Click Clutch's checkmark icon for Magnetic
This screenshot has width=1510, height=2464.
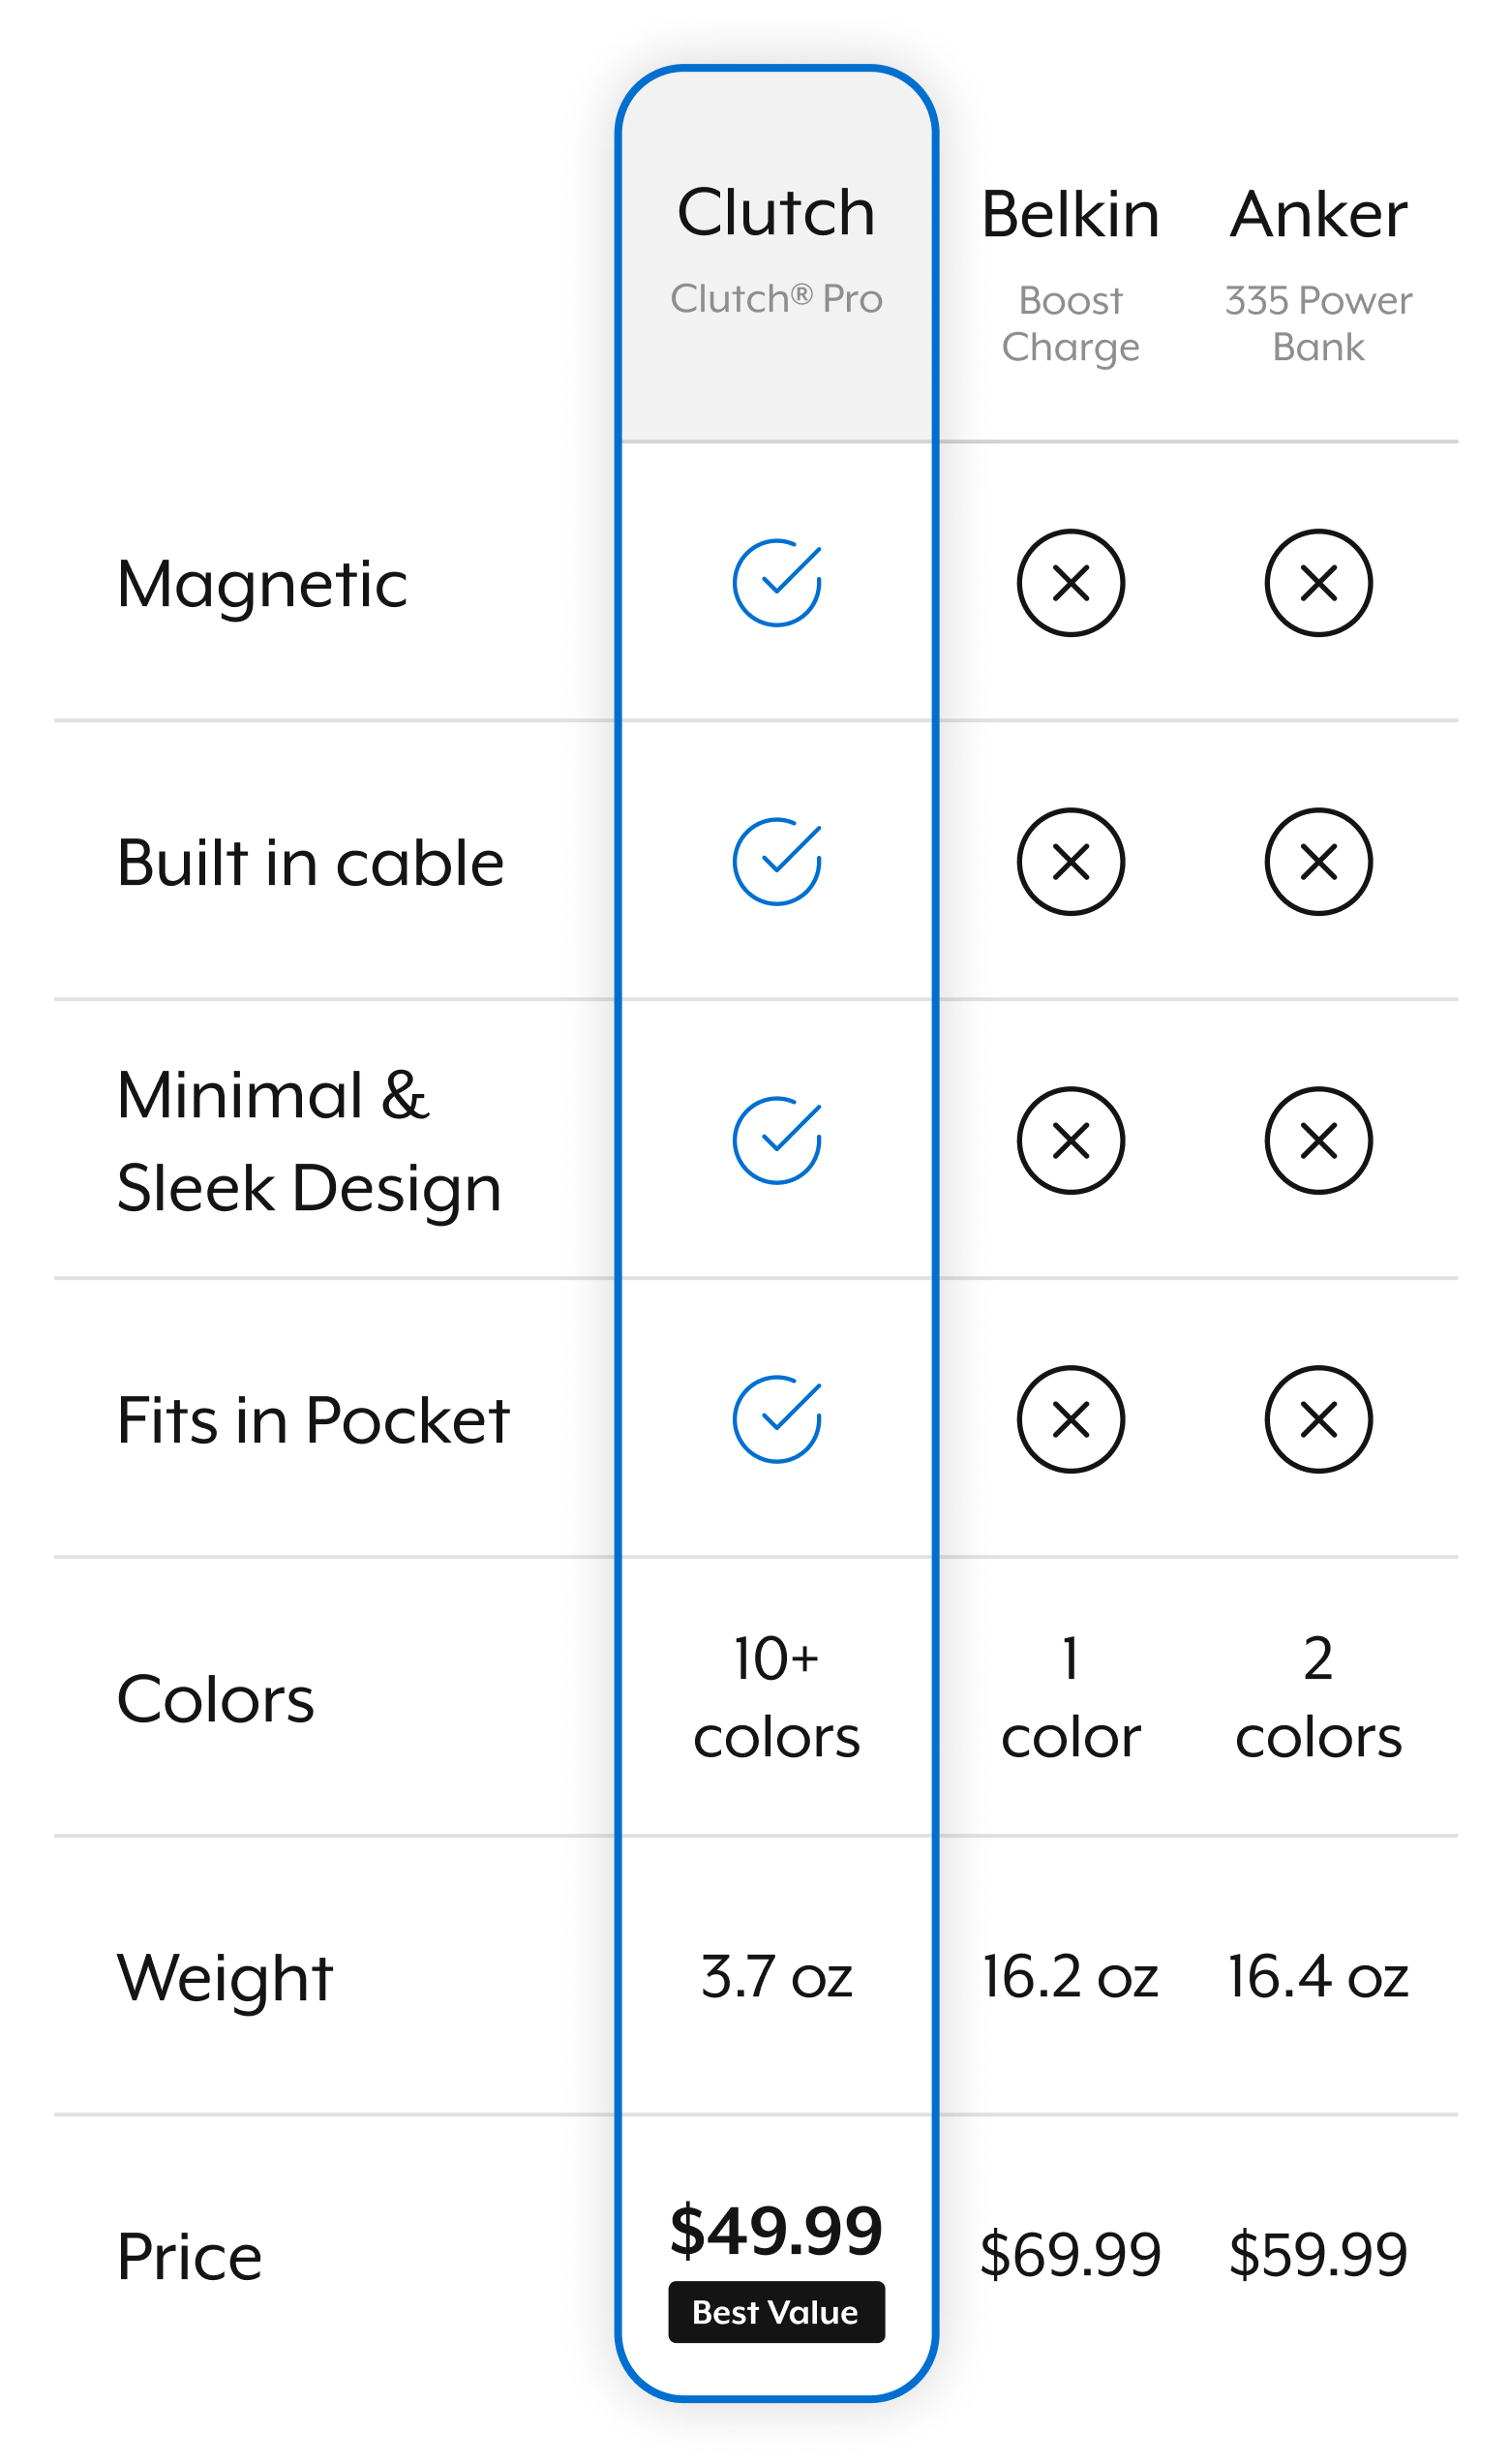point(776,583)
